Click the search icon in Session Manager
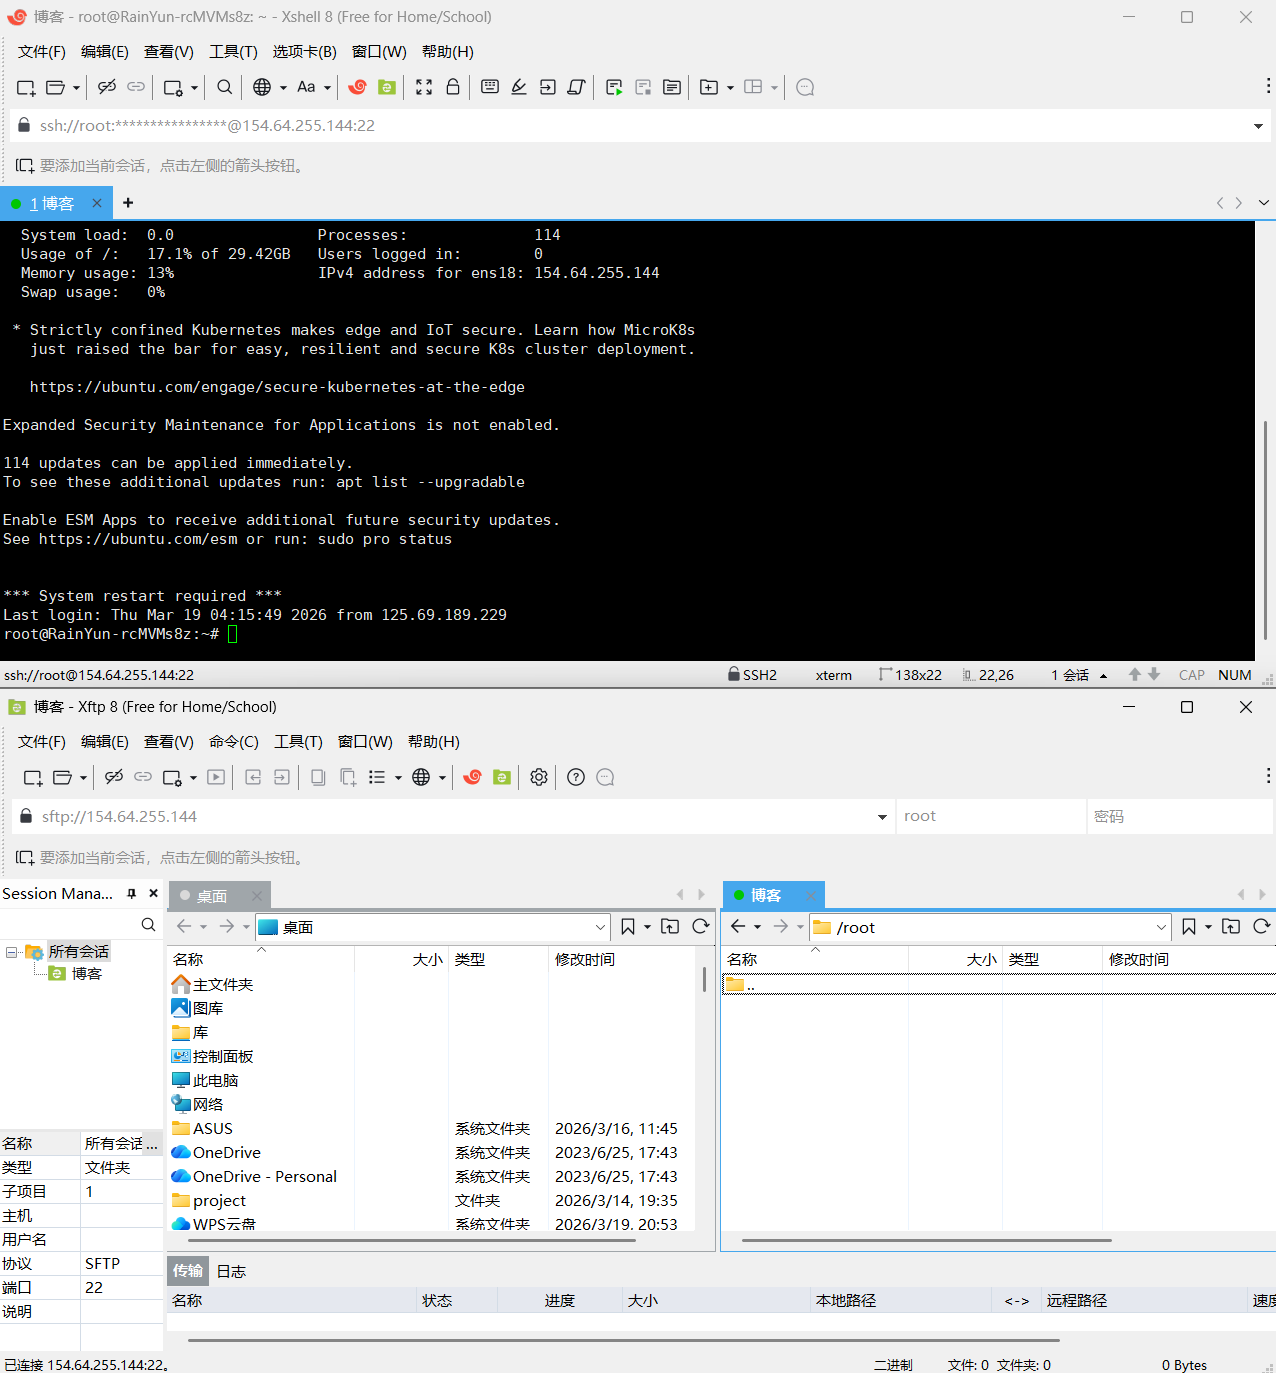Screen dimensions: 1276x1373 tap(148, 925)
